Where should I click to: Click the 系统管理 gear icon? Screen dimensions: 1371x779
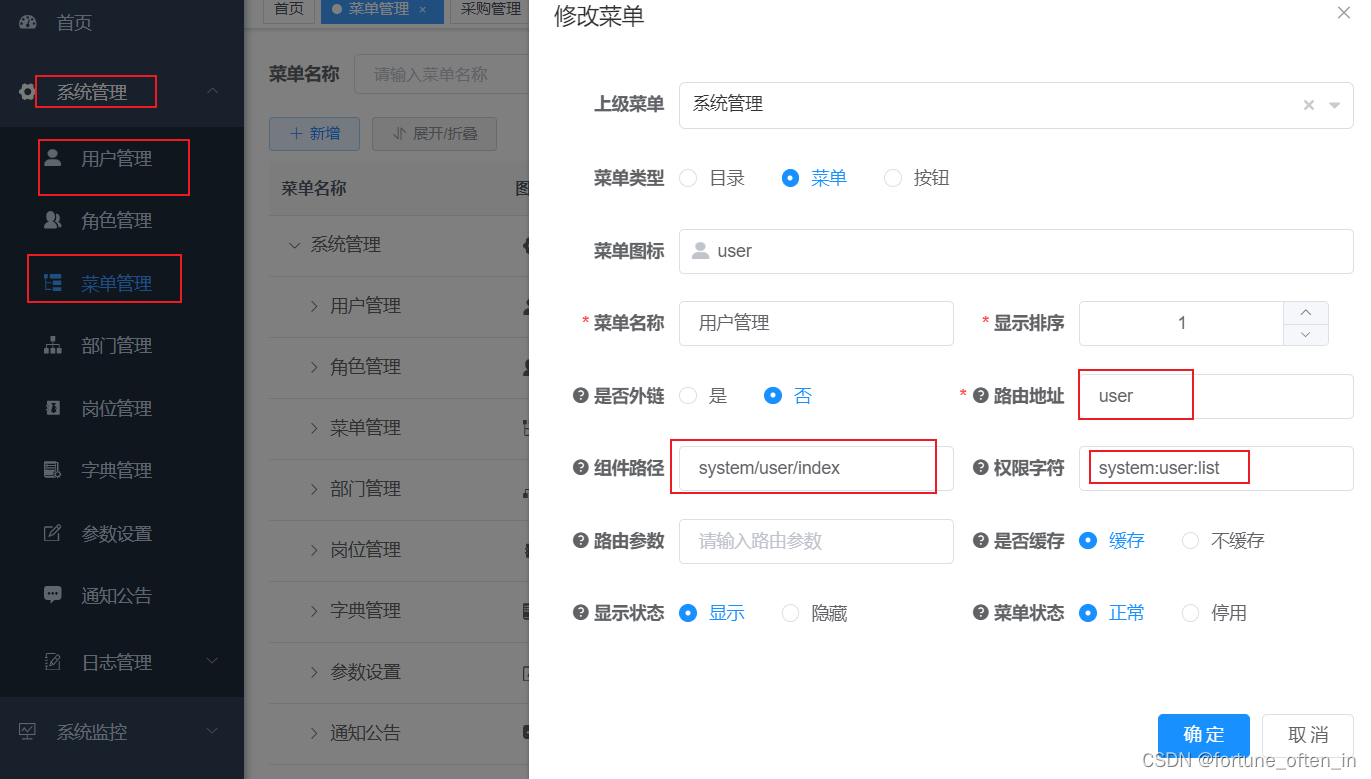[27, 92]
